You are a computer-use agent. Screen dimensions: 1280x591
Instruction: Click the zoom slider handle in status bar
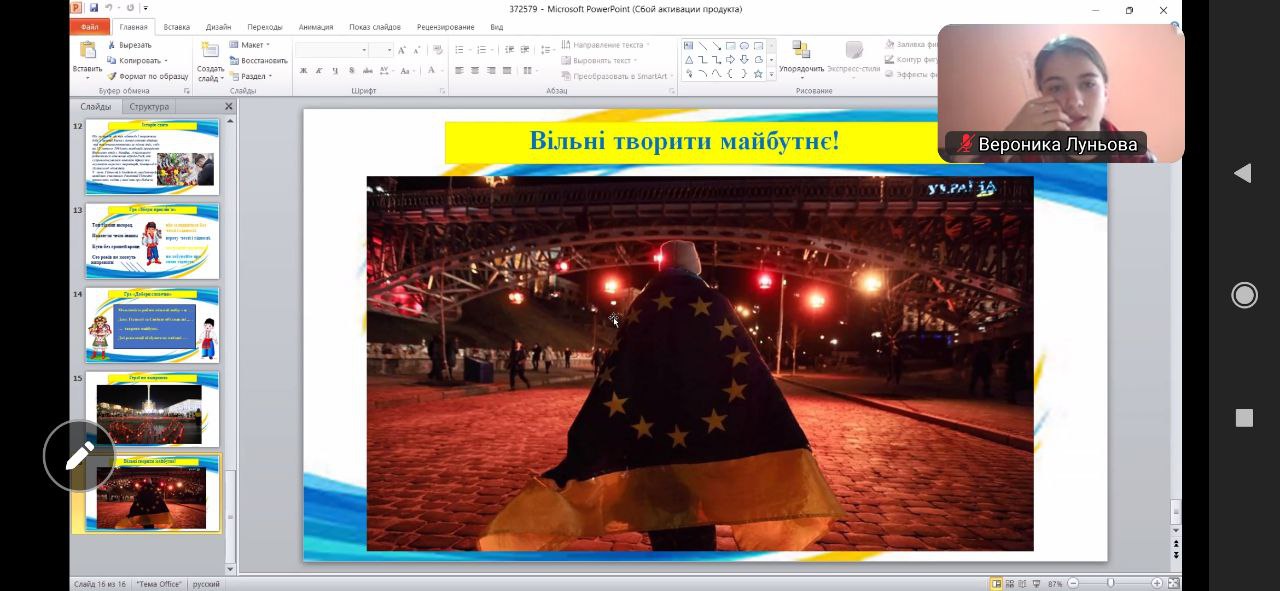point(1110,583)
